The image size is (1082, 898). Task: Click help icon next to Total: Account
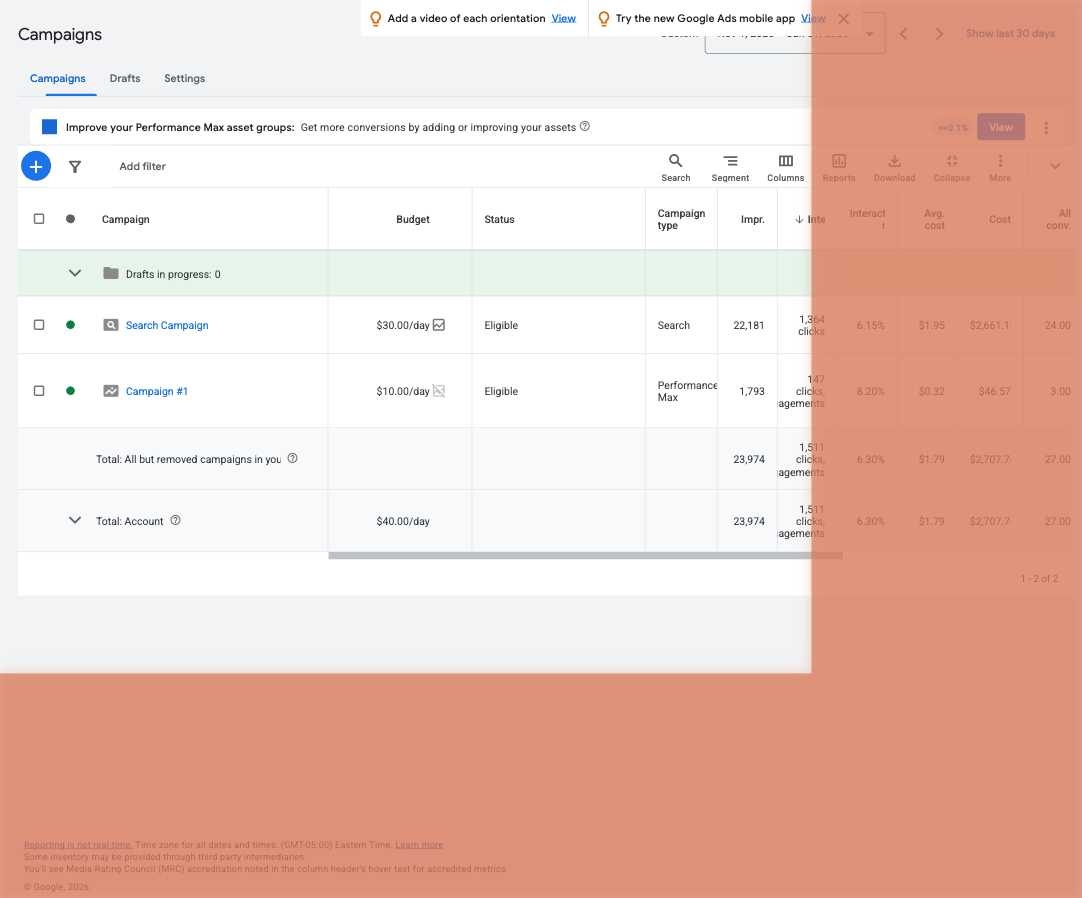[x=175, y=520]
